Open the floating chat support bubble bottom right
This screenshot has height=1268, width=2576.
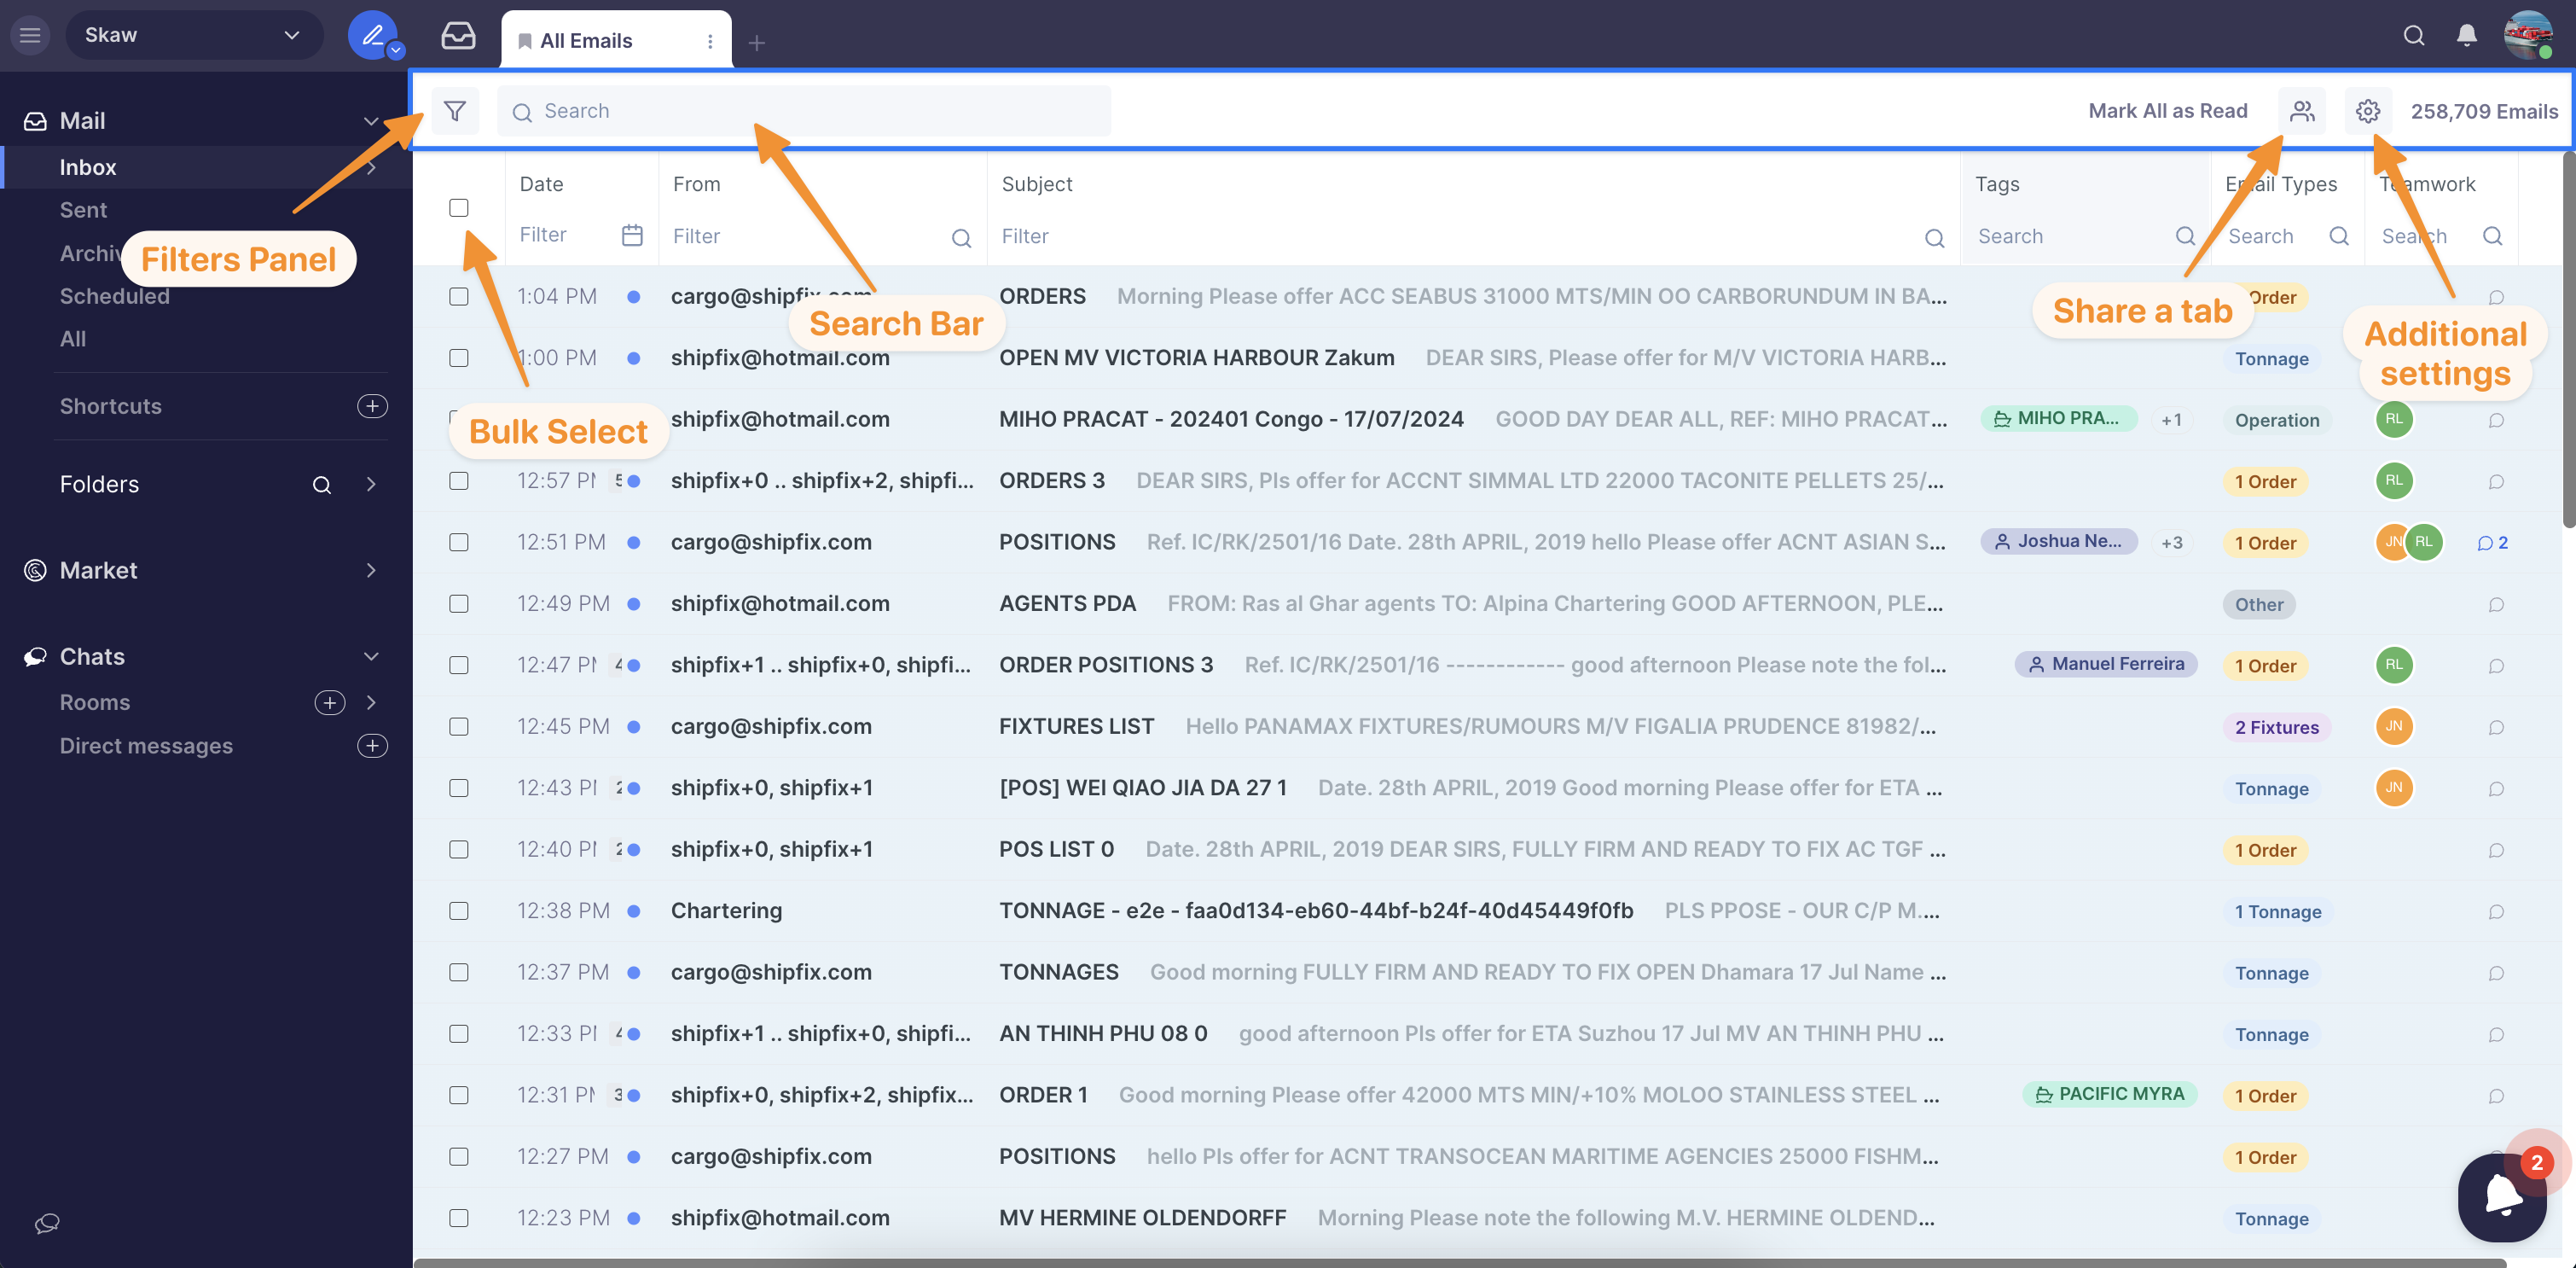point(2502,1197)
